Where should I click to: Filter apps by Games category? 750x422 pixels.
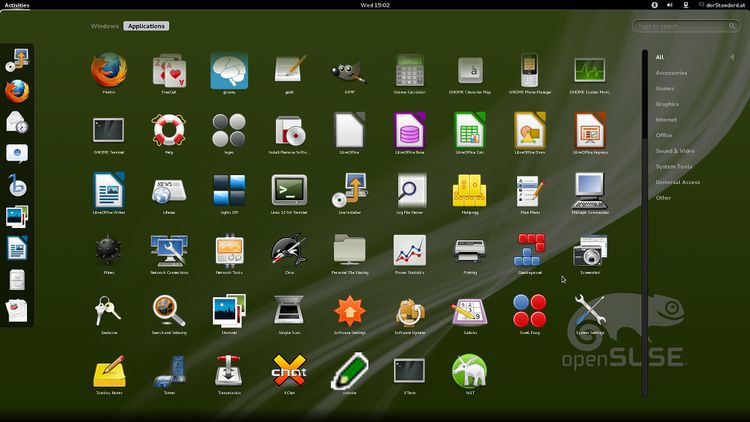click(x=665, y=88)
